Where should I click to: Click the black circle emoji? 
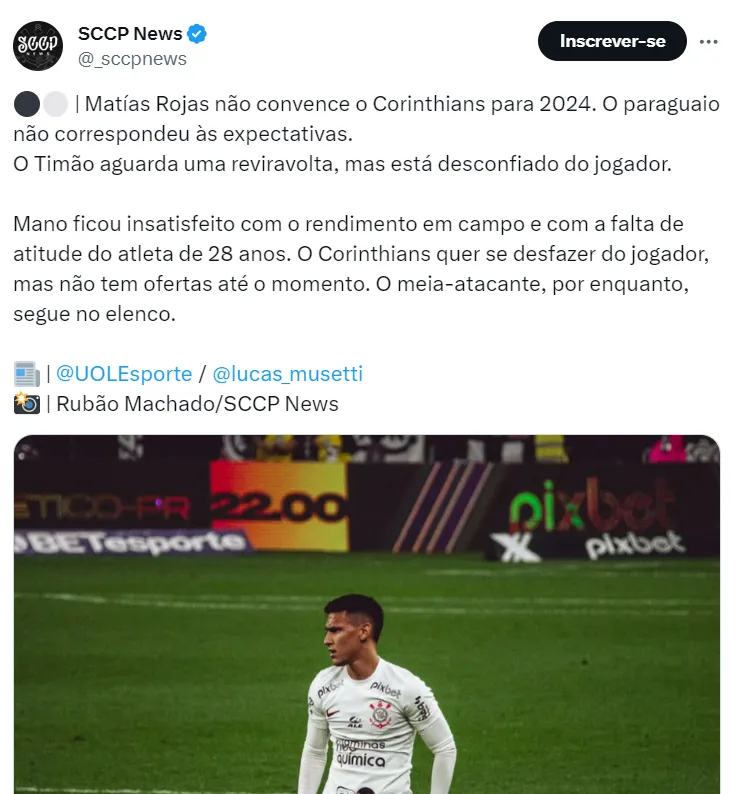pyautogui.click(x=26, y=104)
